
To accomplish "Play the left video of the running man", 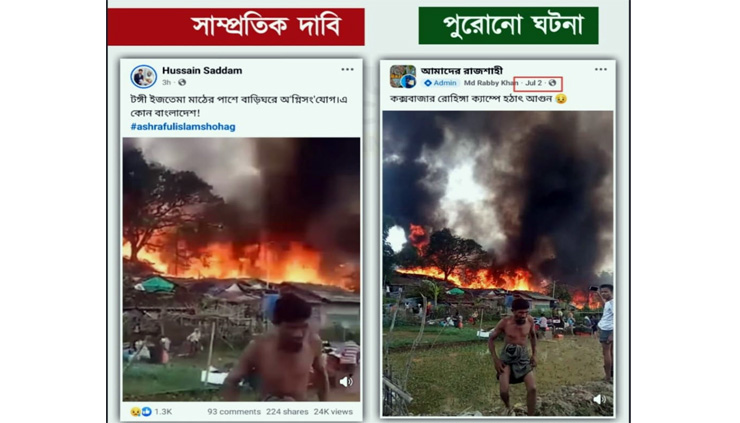I will [241, 269].
